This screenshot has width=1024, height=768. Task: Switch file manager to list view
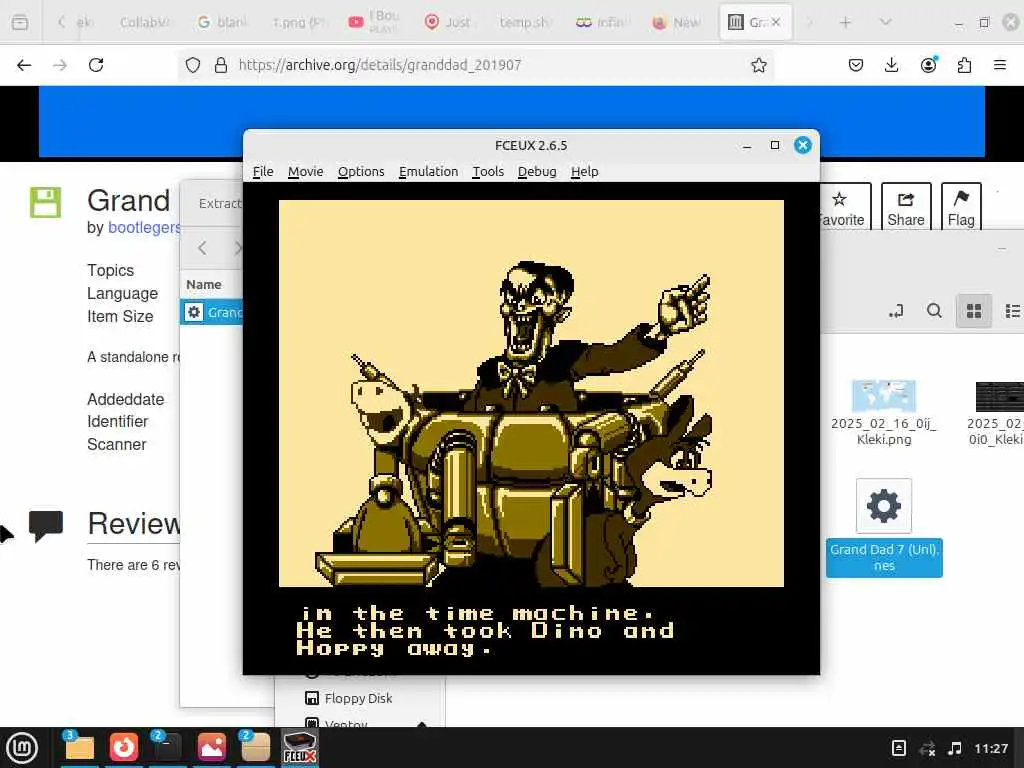(x=1012, y=311)
